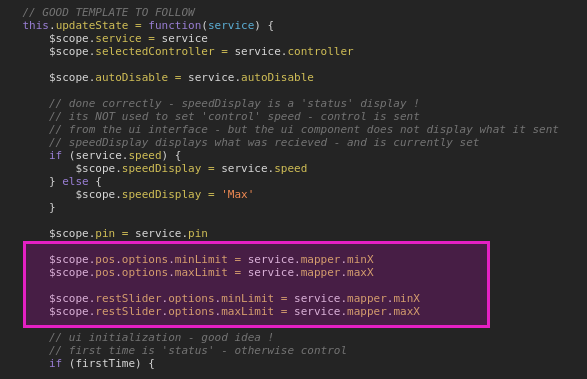
Task: Click the 'if (firstTime)' statement
Action: (101, 363)
